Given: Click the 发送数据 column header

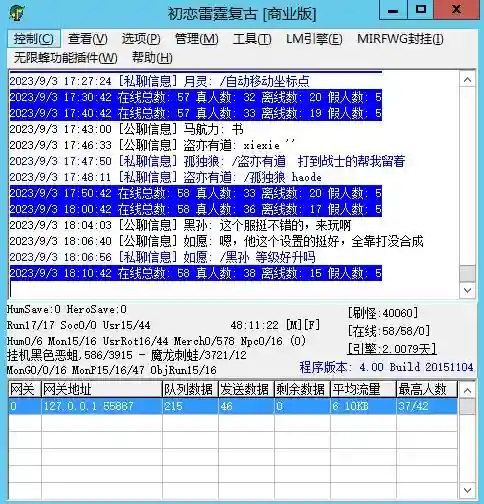Looking at the screenshot, I should tap(246, 389).
